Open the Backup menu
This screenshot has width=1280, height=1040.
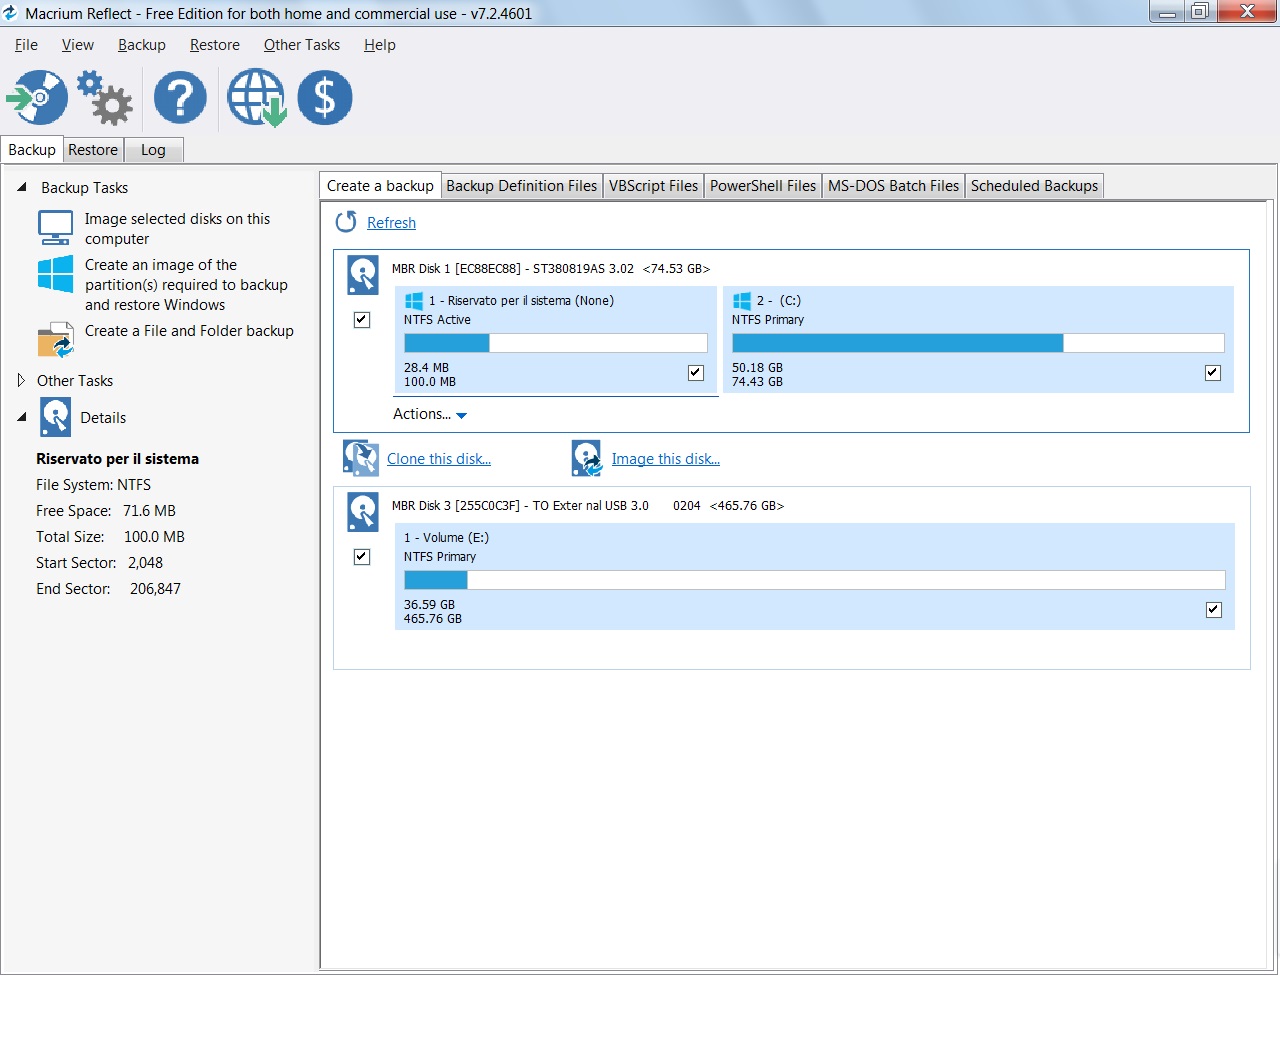point(142,45)
